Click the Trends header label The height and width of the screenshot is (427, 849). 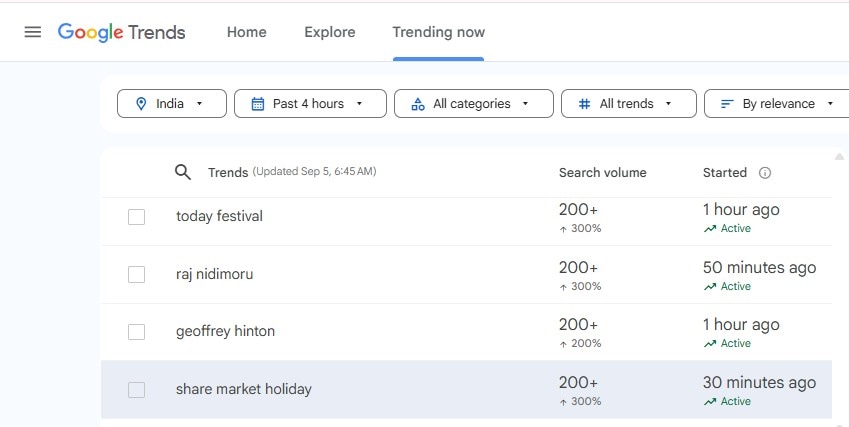(228, 173)
